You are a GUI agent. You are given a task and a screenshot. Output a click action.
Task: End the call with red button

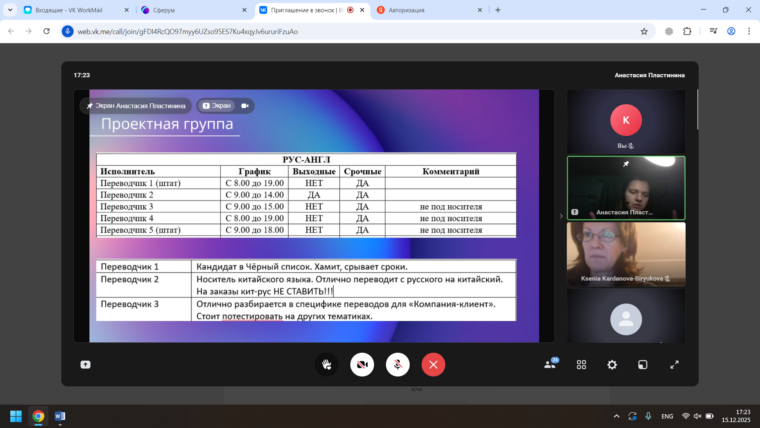point(433,365)
